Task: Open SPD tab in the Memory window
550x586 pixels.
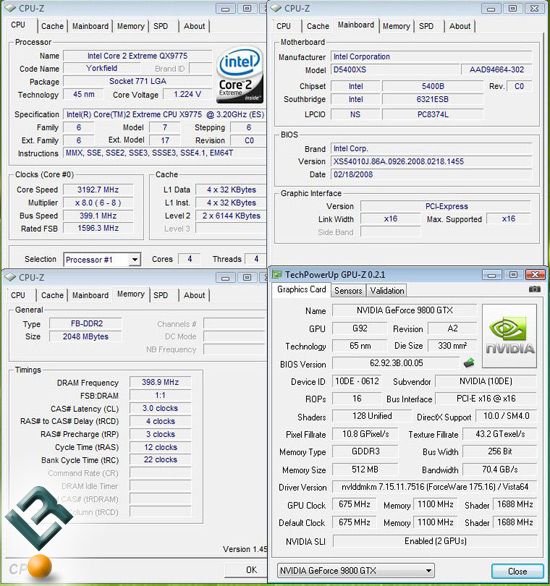Action: tap(161, 295)
